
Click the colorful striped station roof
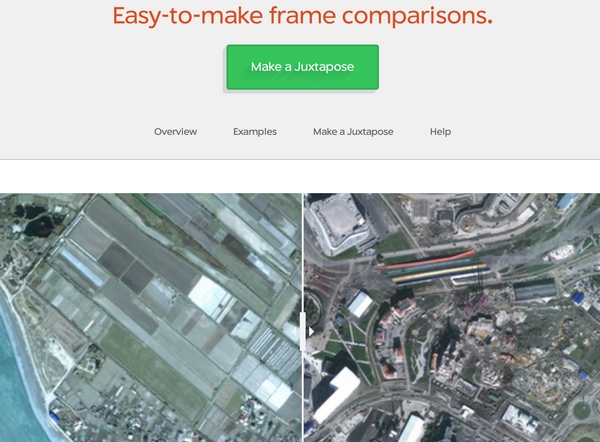point(434,266)
